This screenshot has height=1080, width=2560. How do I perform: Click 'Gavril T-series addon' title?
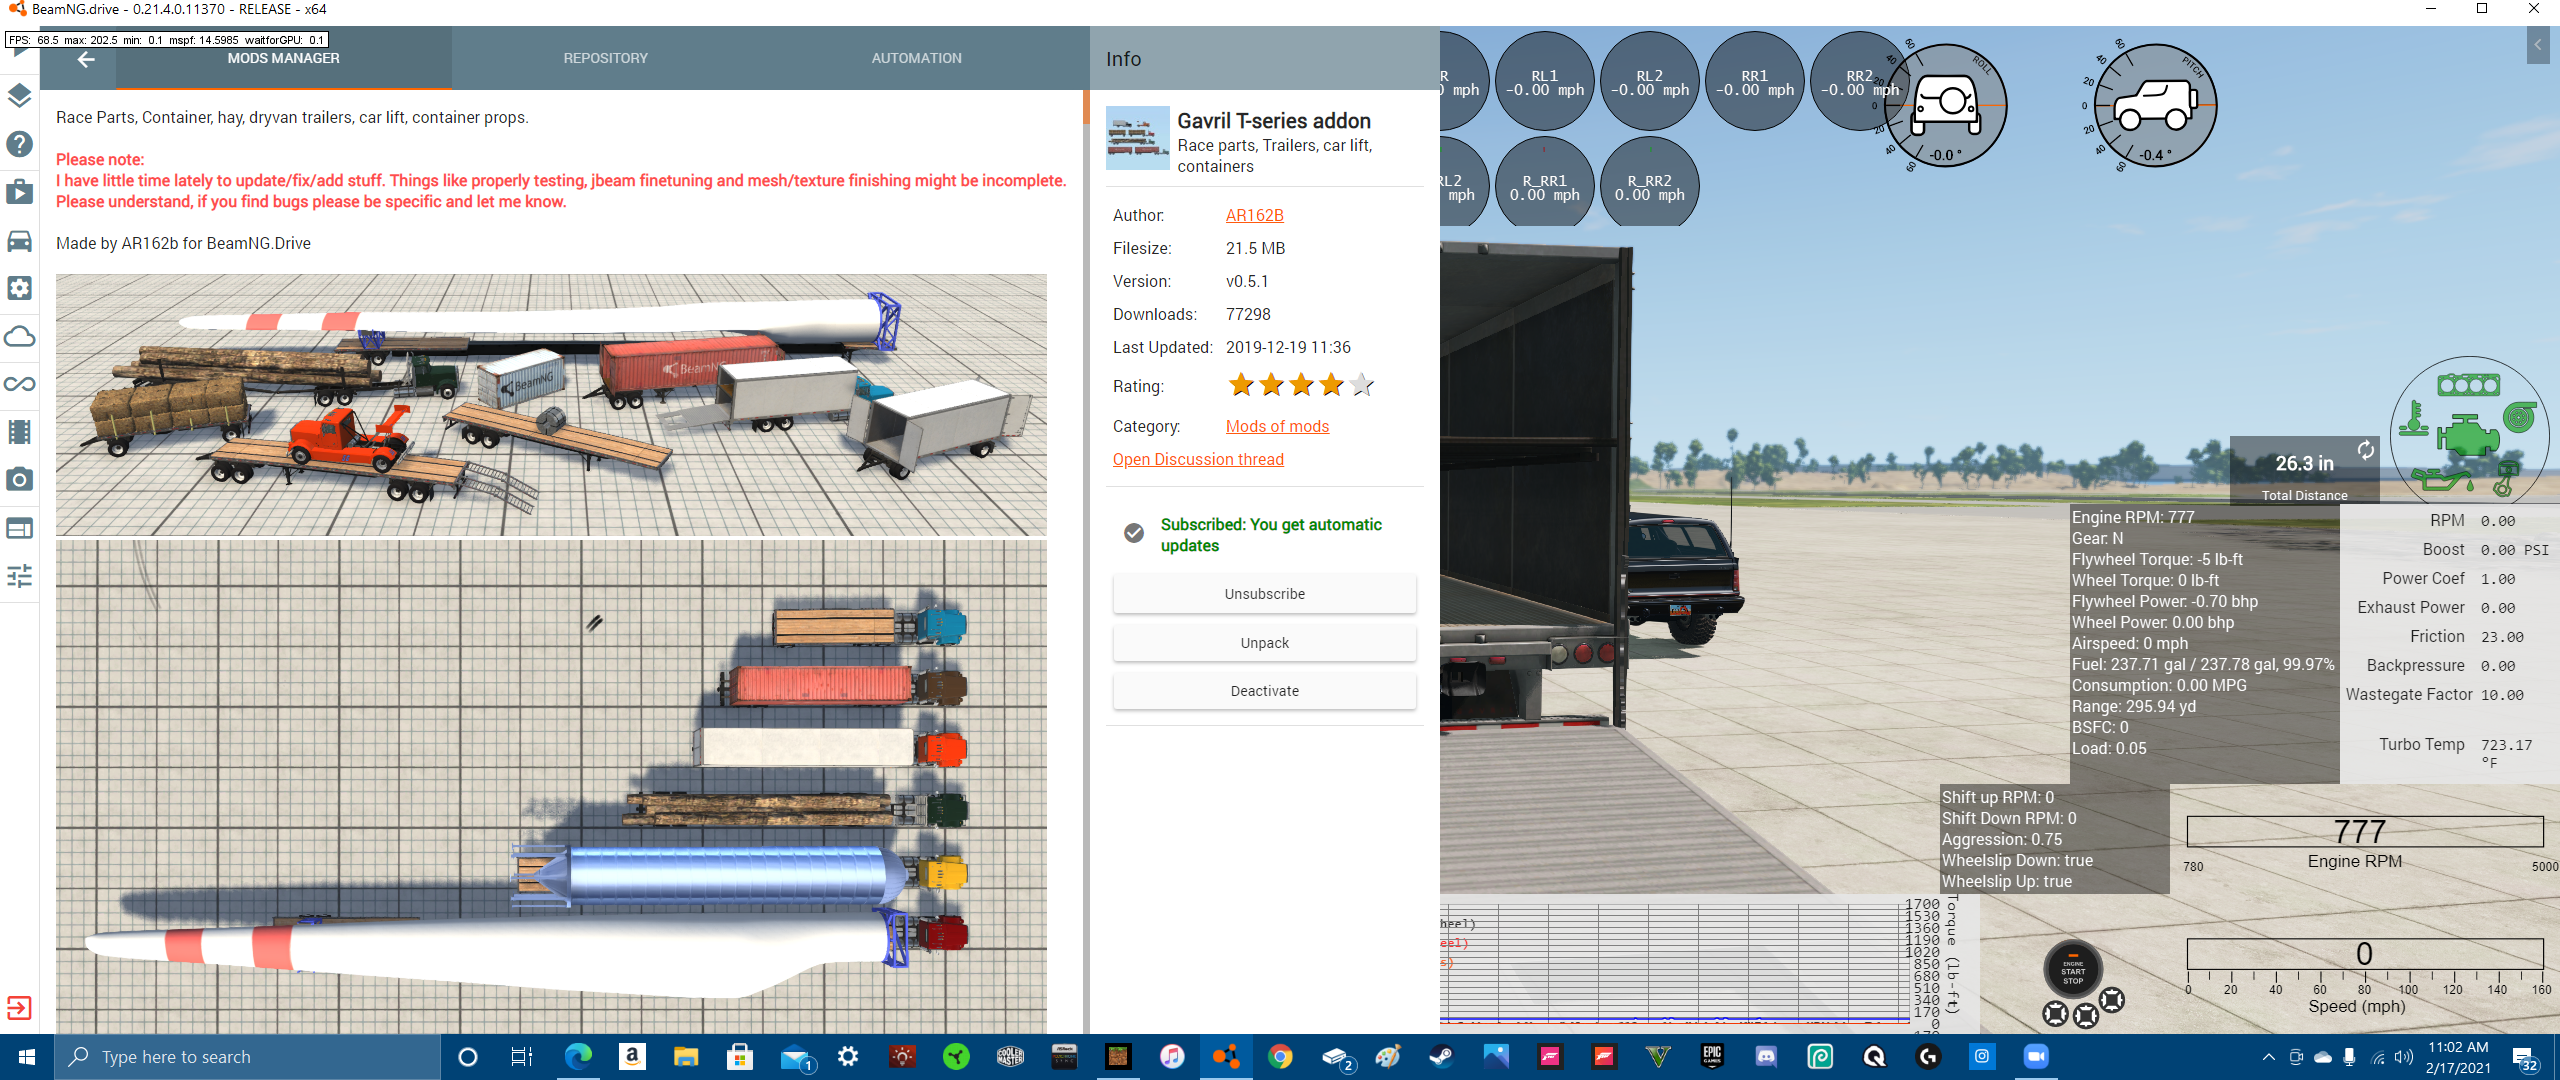pyautogui.click(x=1274, y=121)
